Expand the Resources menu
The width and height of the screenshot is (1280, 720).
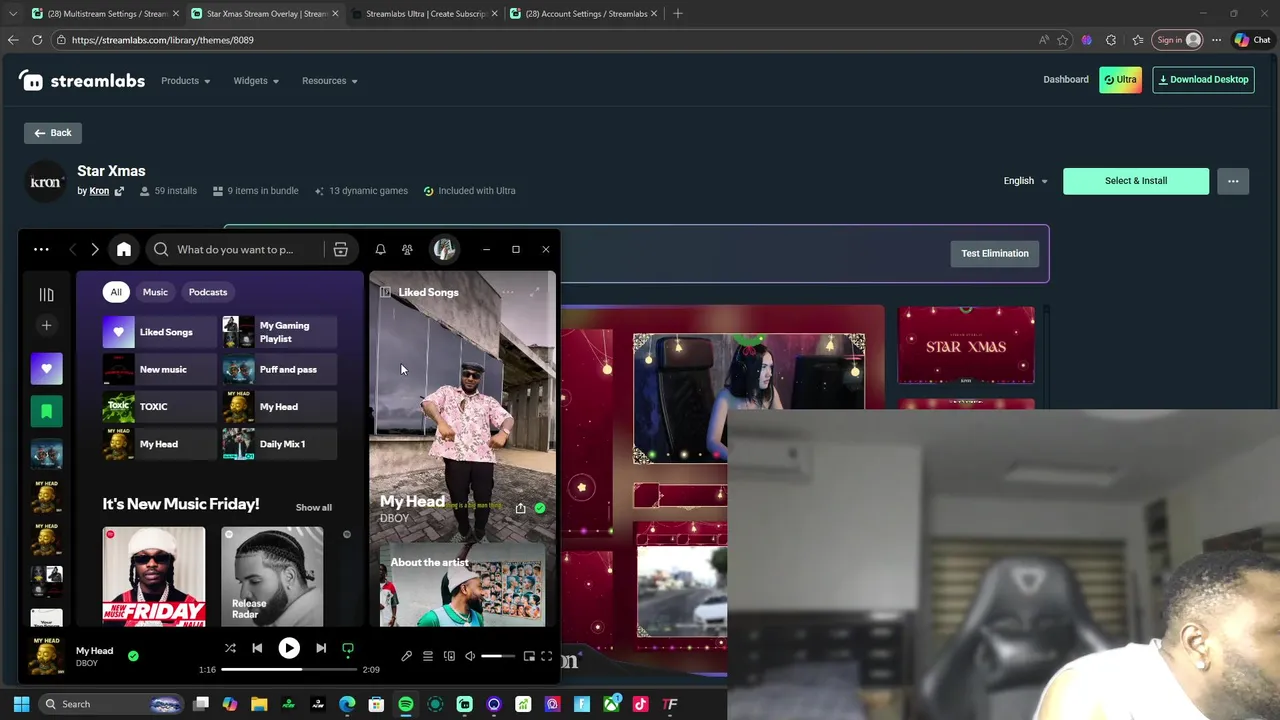[x=330, y=81]
